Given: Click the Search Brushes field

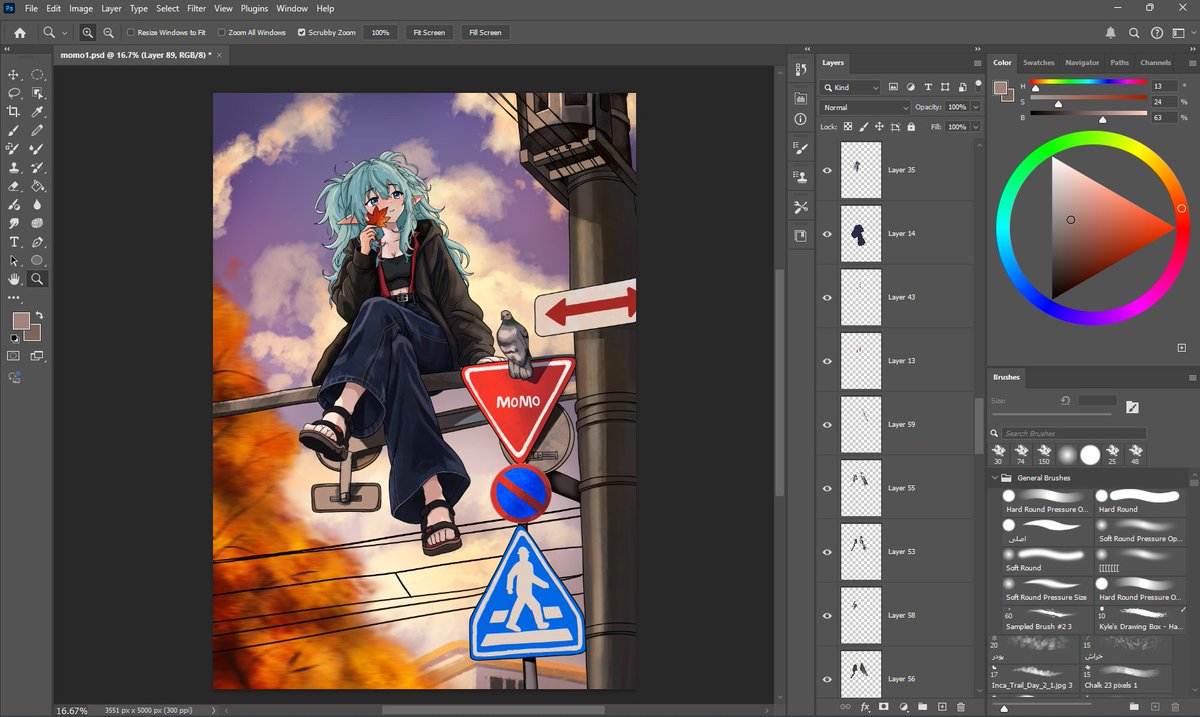Looking at the screenshot, I should (x=1074, y=433).
